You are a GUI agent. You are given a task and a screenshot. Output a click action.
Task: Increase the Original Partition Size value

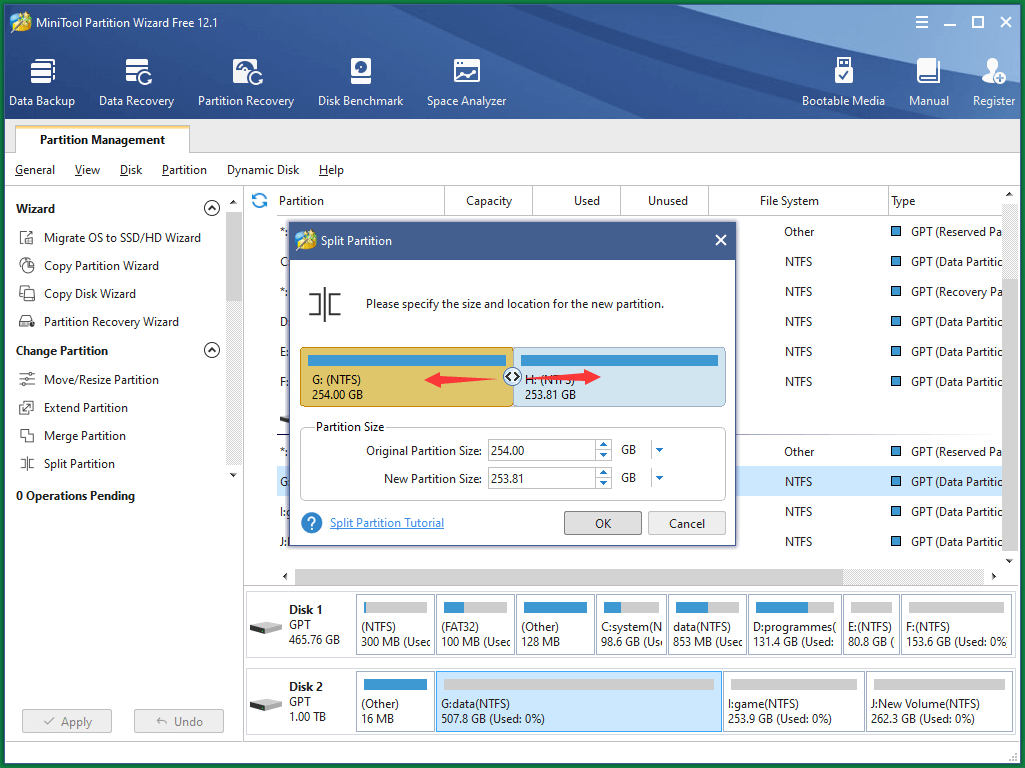pyautogui.click(x=603, y=445)
